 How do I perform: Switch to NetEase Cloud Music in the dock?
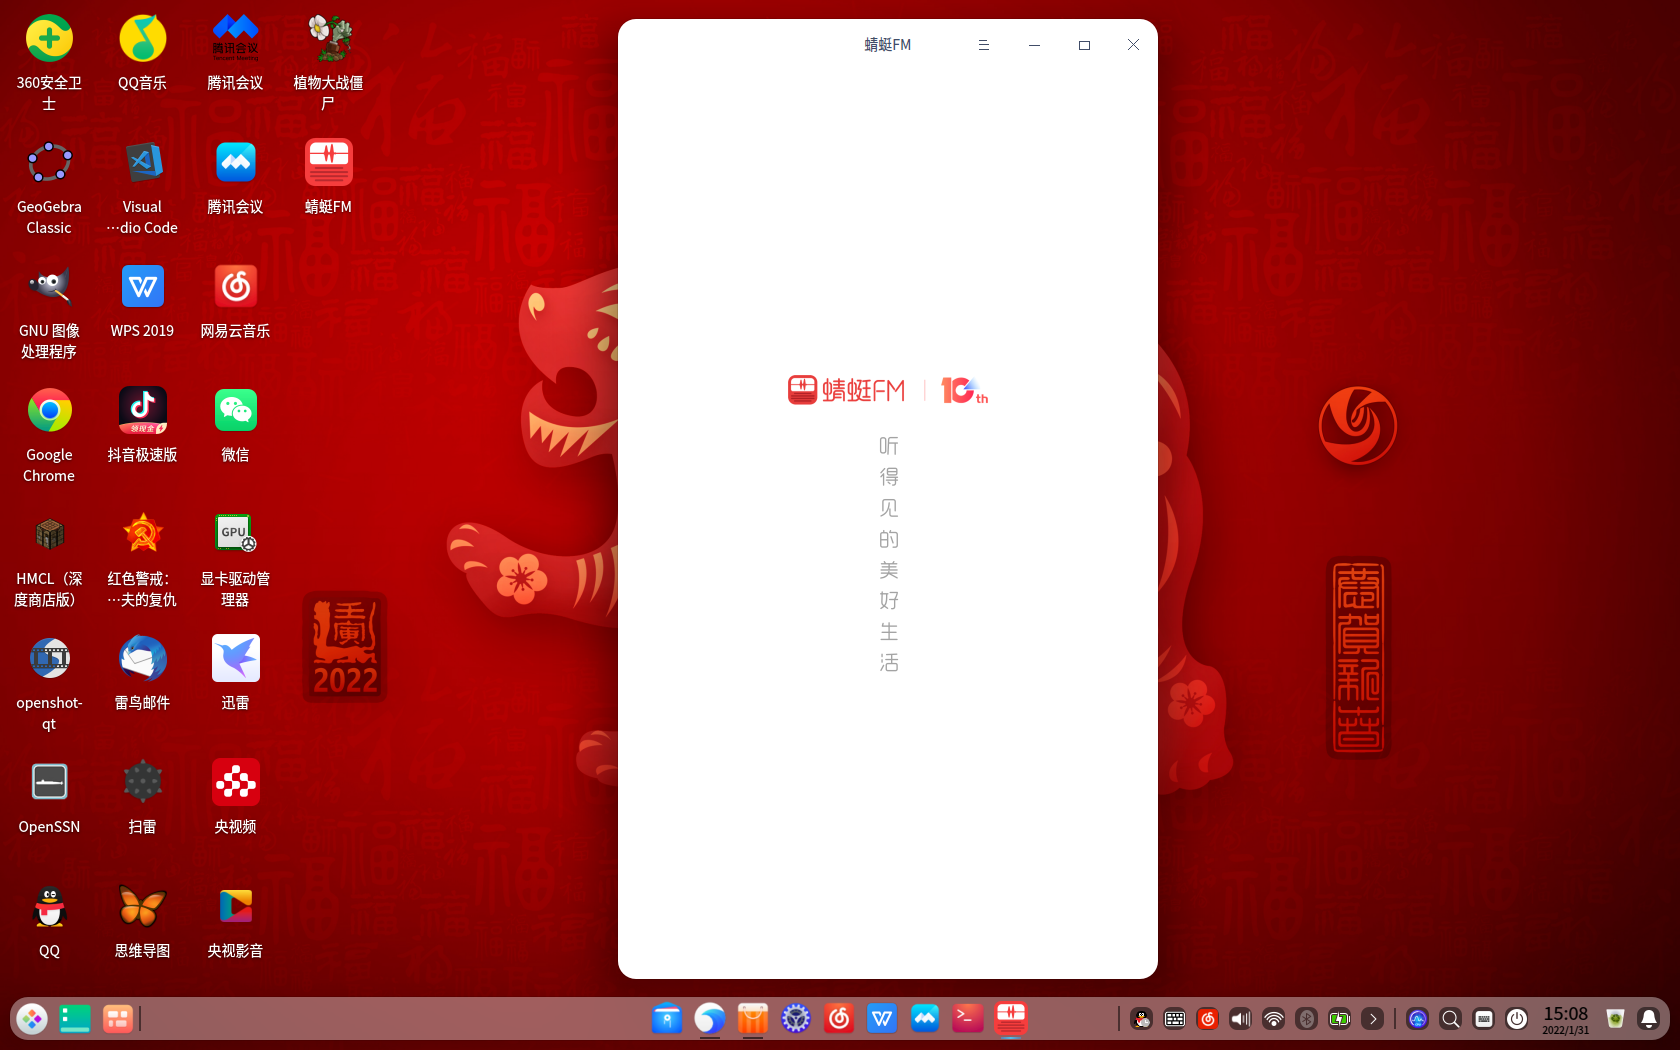(839, 1019)
